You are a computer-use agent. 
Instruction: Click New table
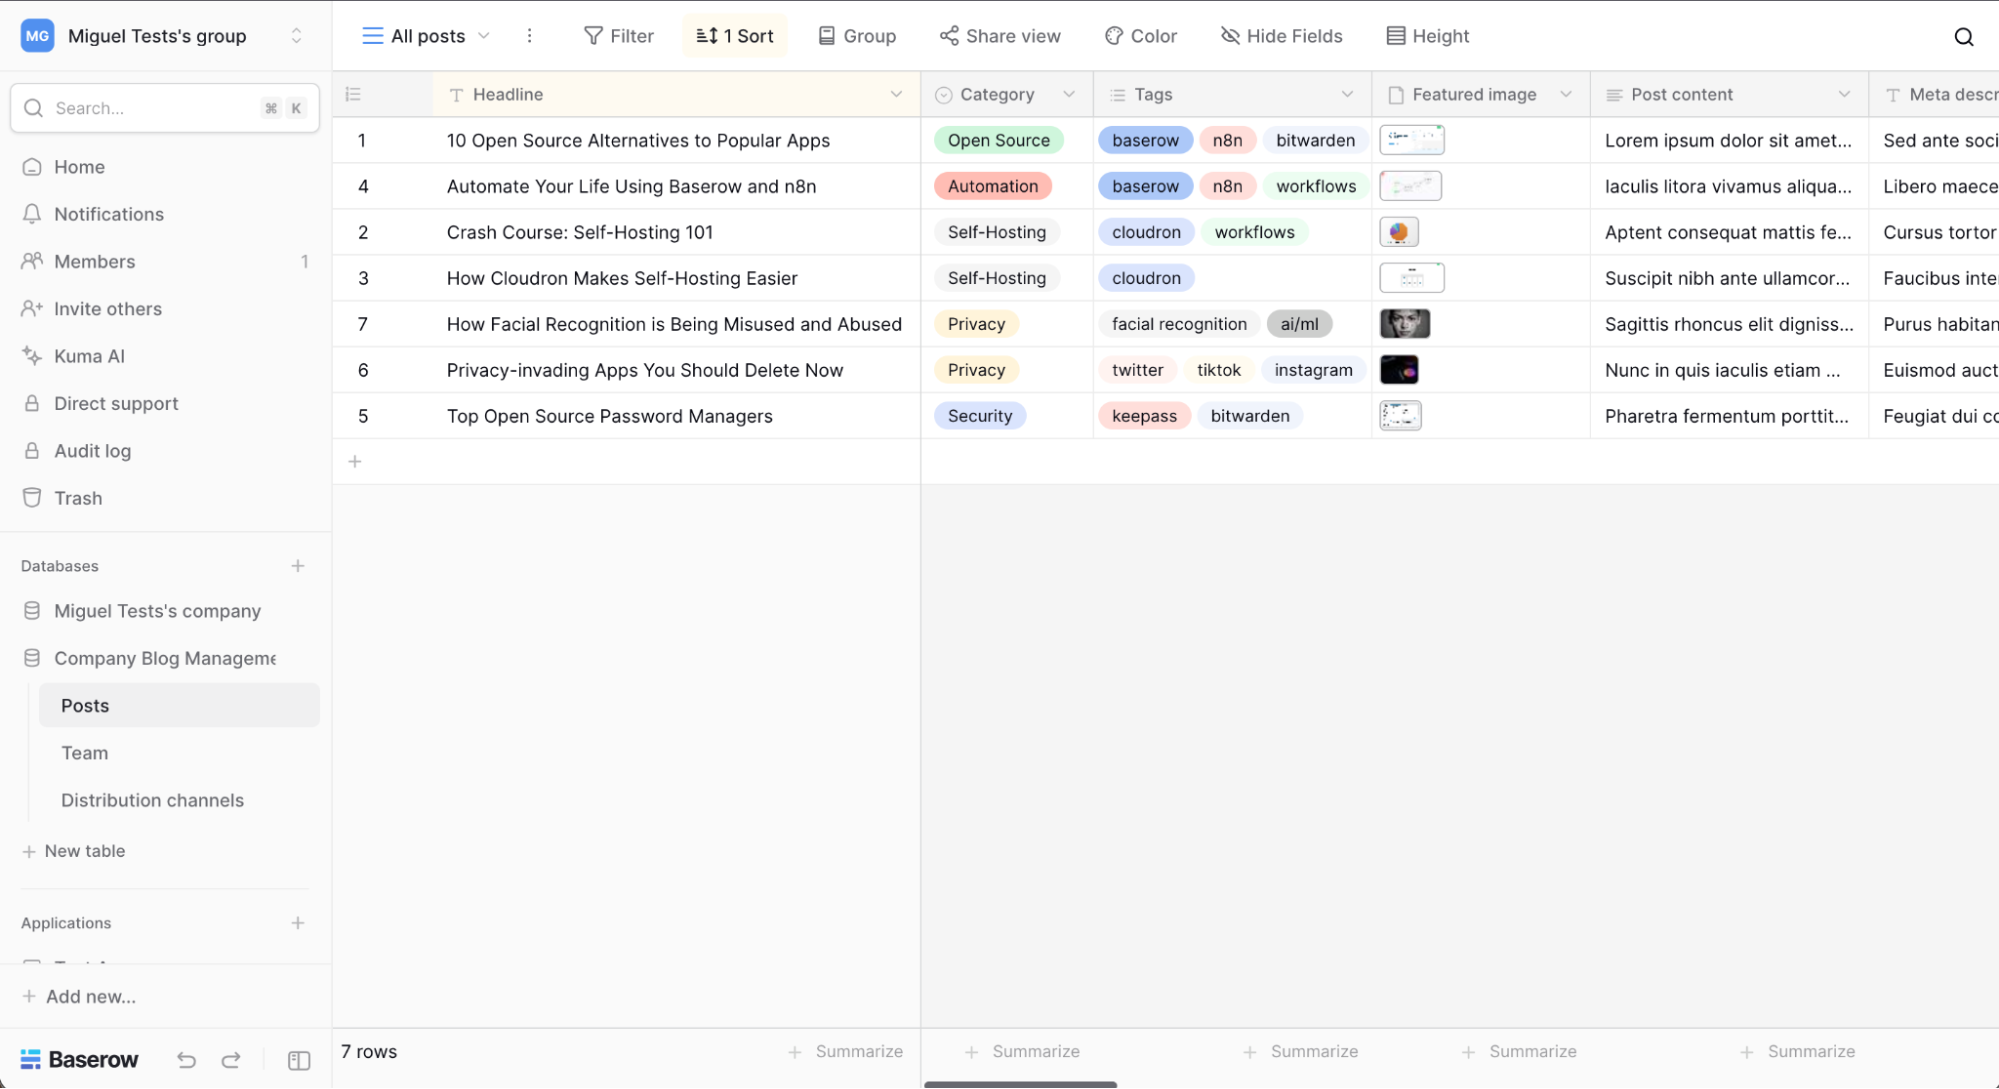pyautogui.click(x=74, y=851)
